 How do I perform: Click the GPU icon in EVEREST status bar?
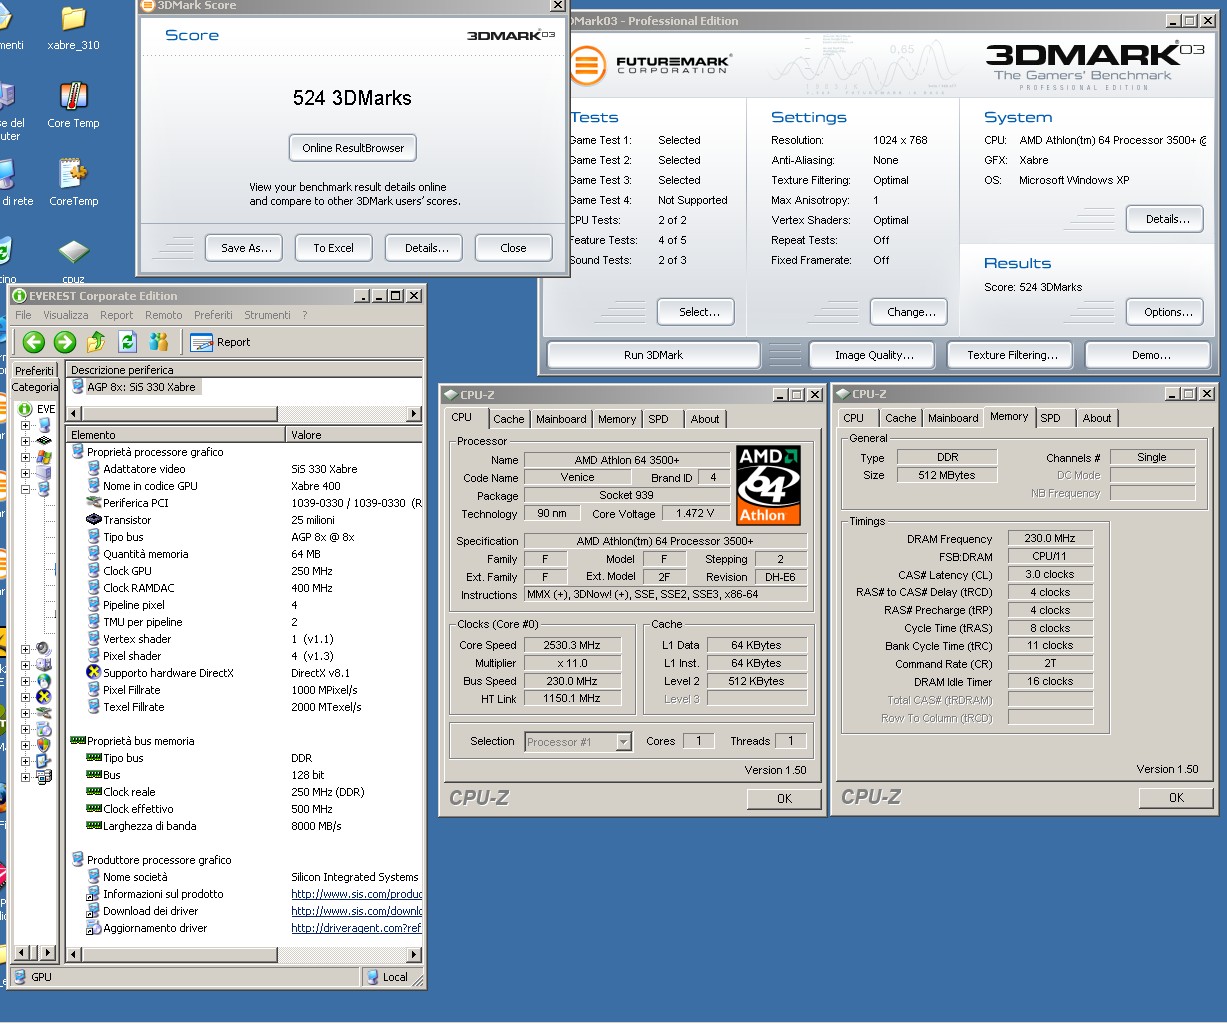point(22,977)
